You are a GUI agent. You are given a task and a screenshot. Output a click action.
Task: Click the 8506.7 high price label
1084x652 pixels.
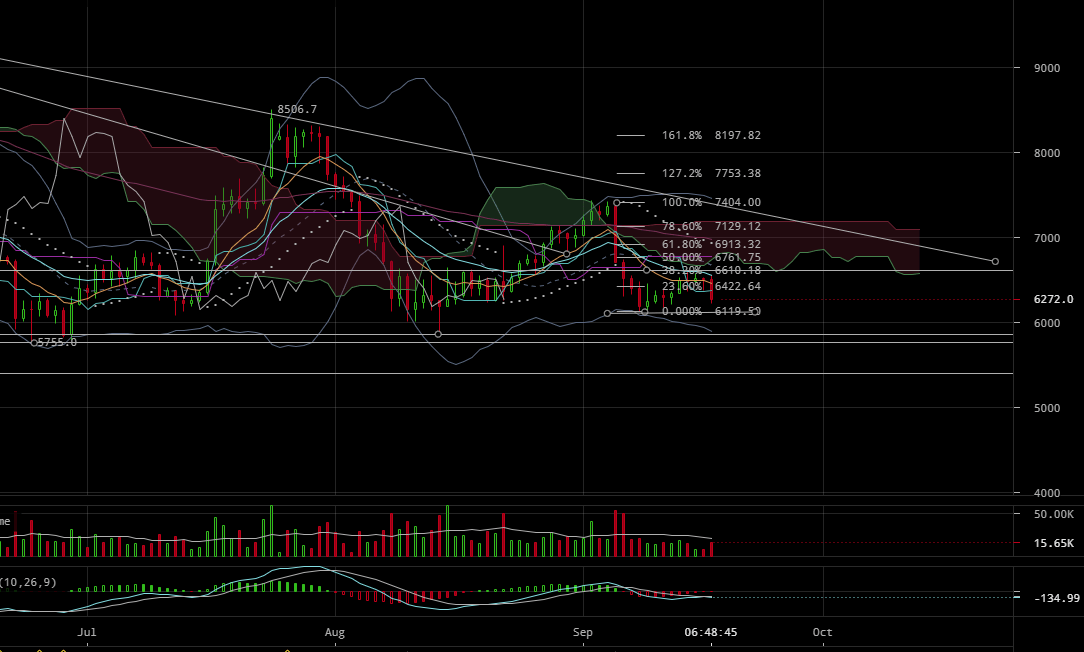tap(297, 109)
